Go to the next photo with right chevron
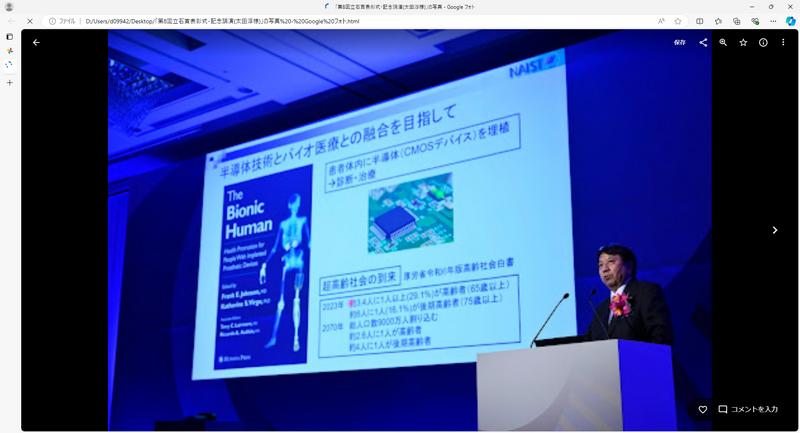The height and width of the screenshot is (433, 800). [x=774, y=230]
